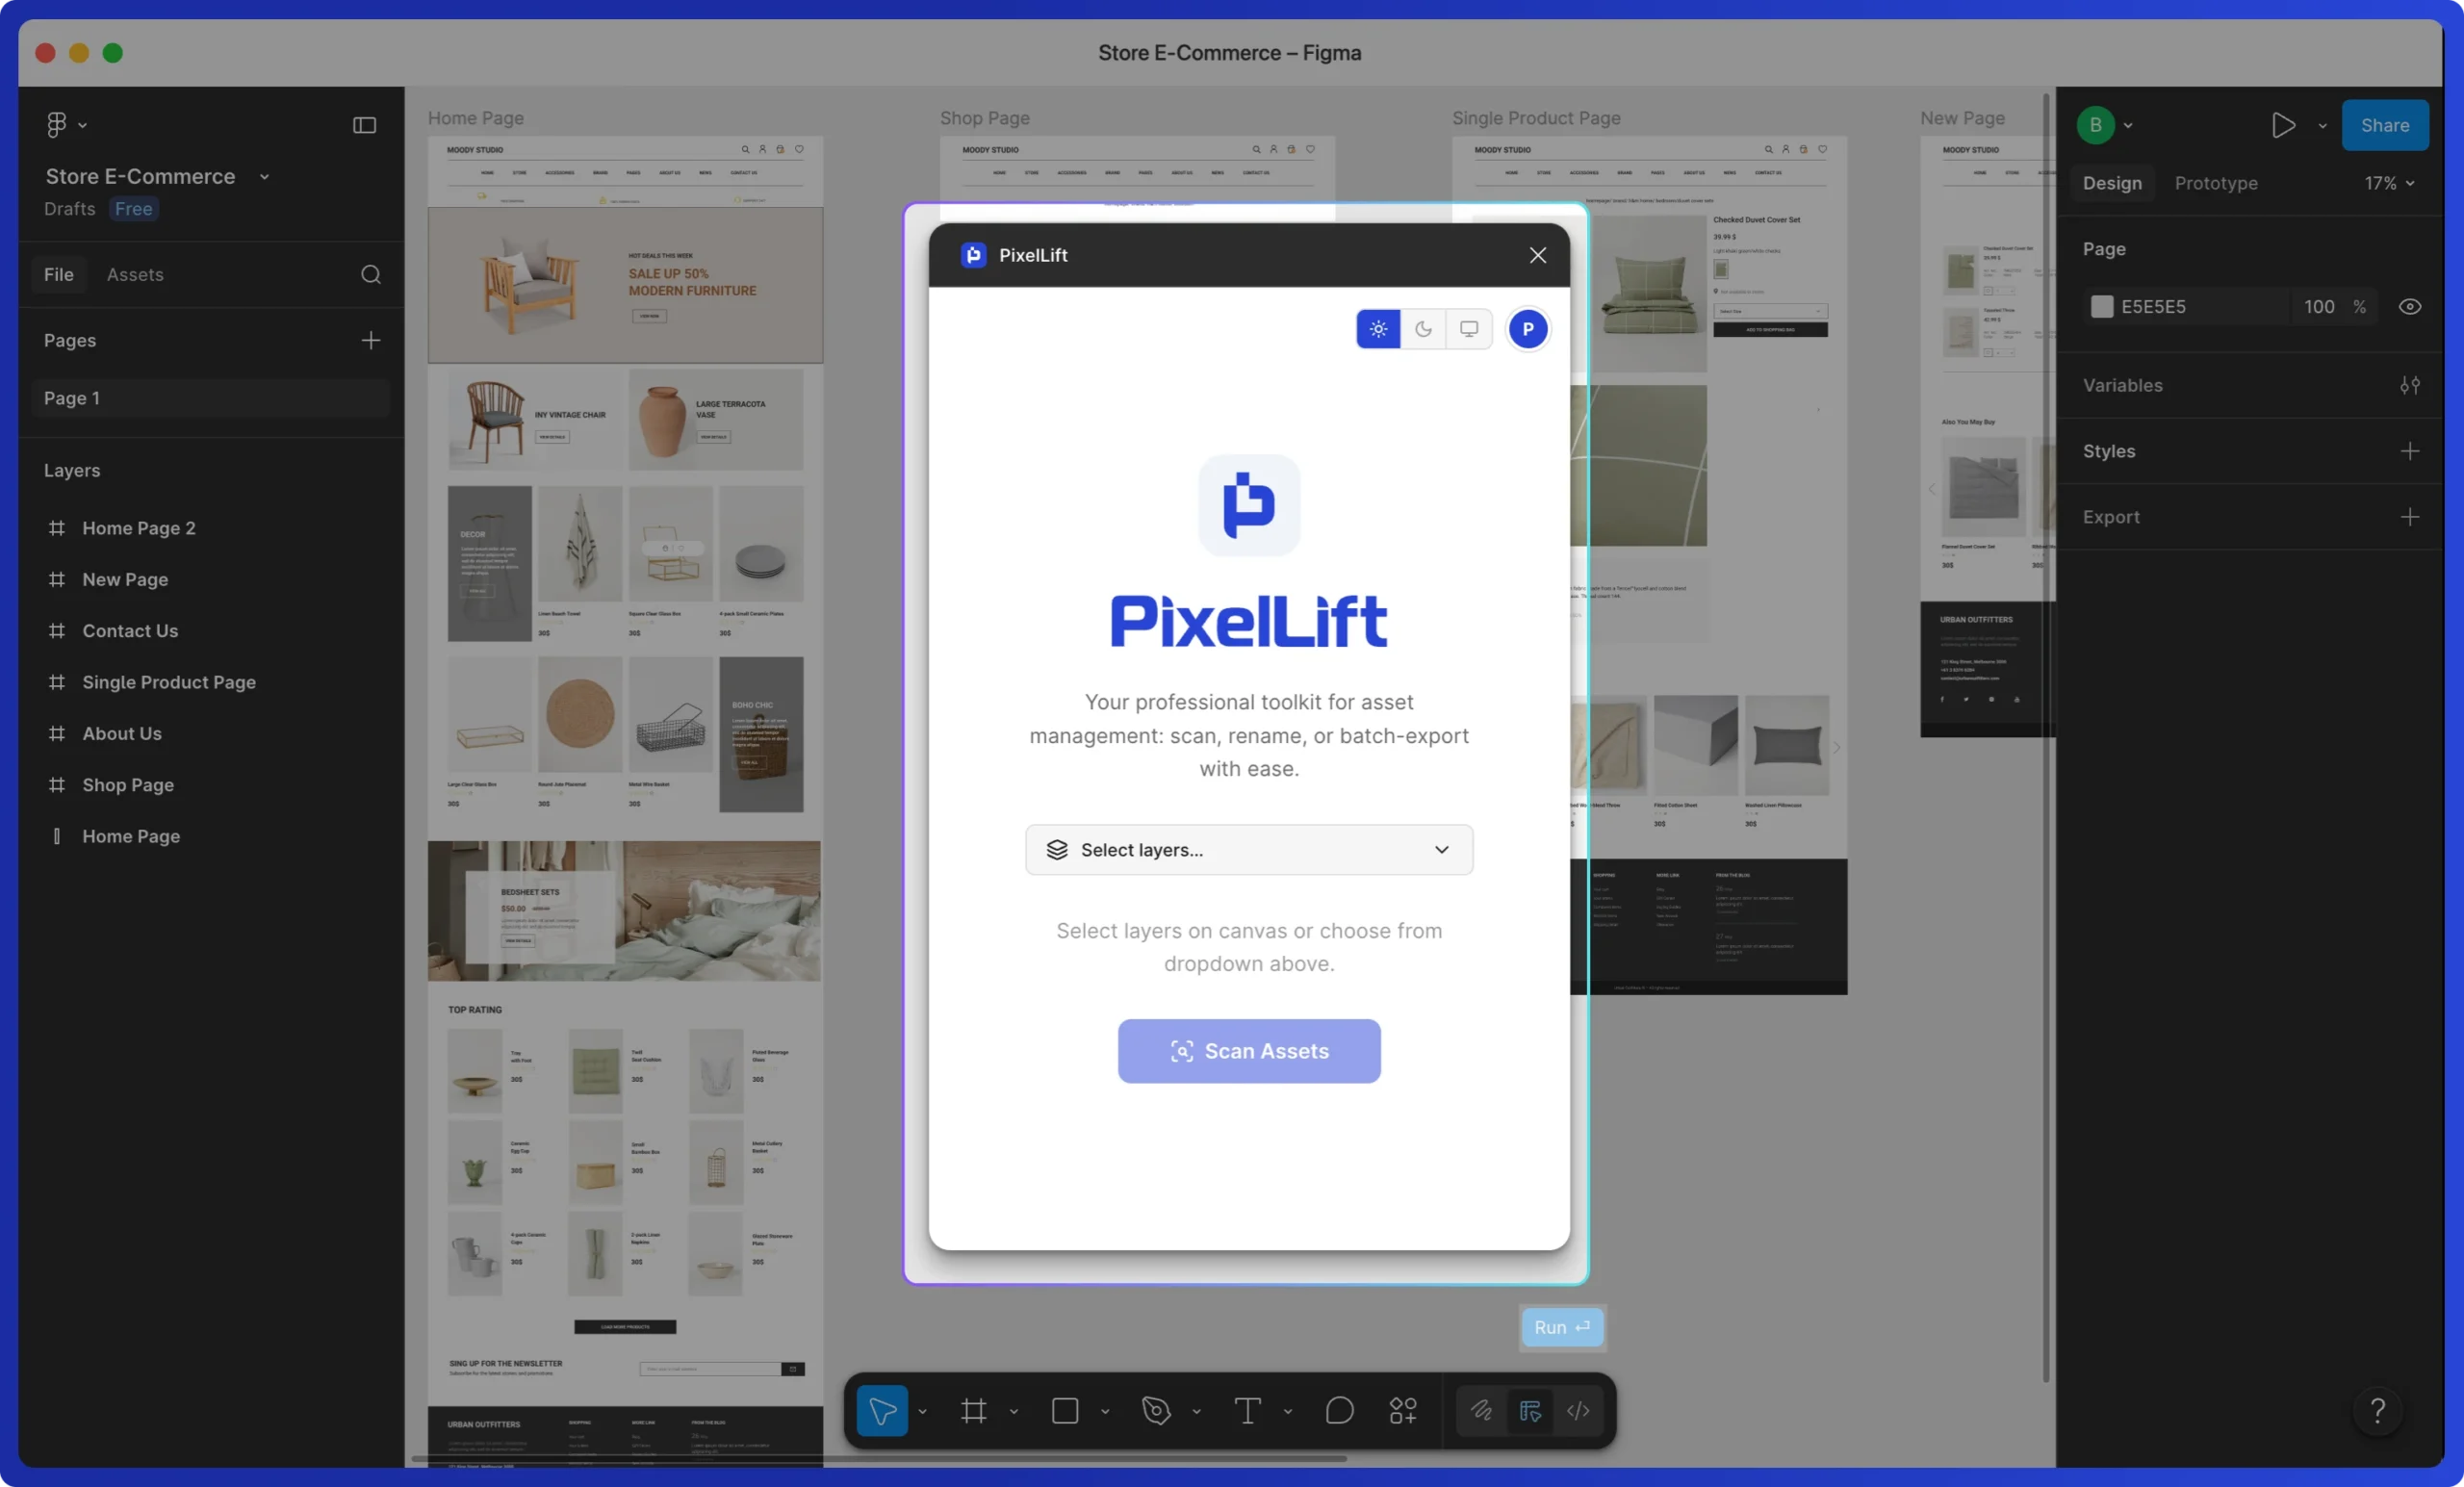Viewport: 2464px width, 1487px height.
Task: Click the Present play icon
Action: coord(2283,125)
